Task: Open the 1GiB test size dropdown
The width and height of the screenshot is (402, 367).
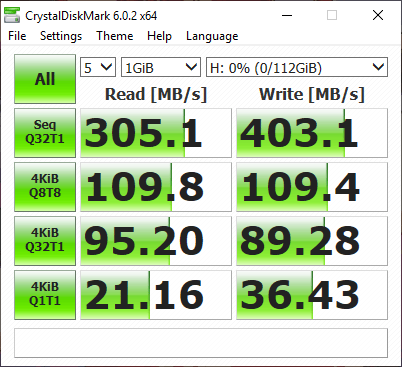Action: tap(161, 67)
